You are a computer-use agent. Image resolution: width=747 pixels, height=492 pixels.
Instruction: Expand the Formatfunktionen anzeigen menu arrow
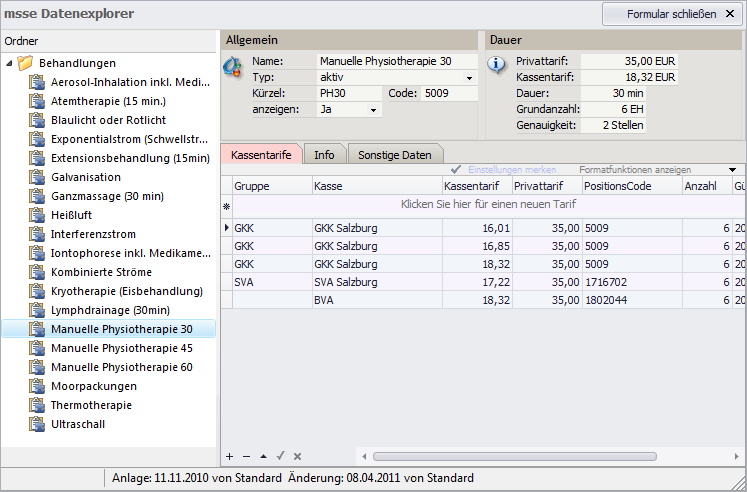click(732, 170)
